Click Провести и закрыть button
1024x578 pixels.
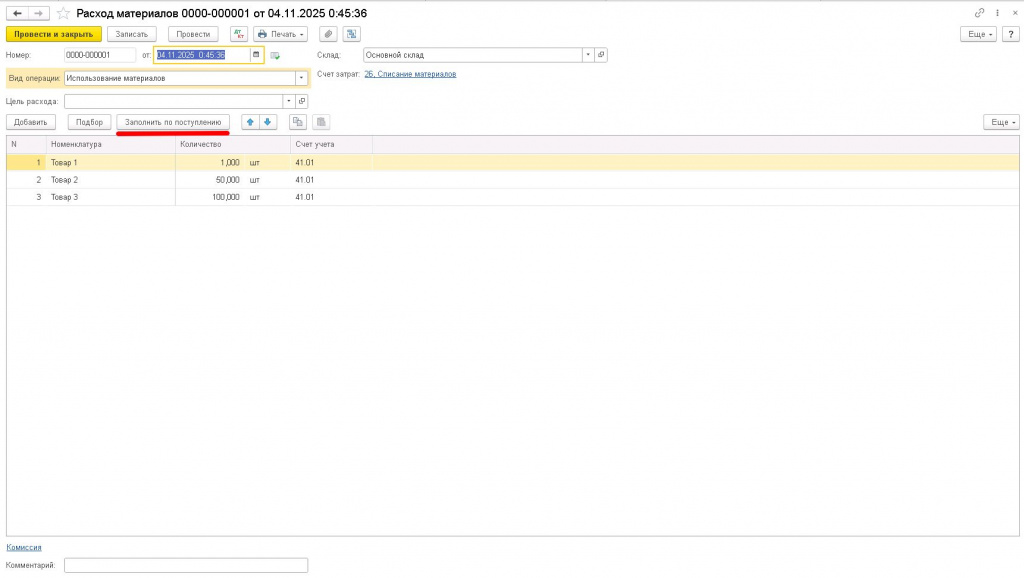click(x=54, y=34)
